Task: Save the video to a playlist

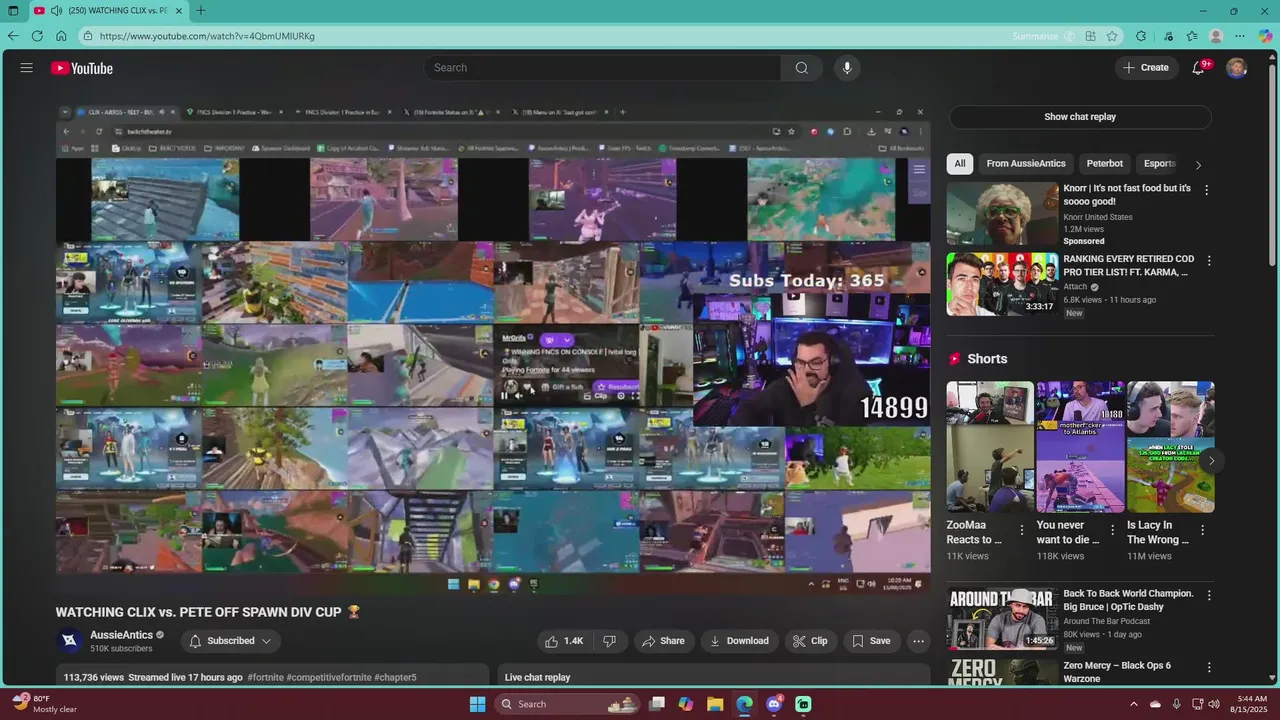Action: tap(869, 641)
